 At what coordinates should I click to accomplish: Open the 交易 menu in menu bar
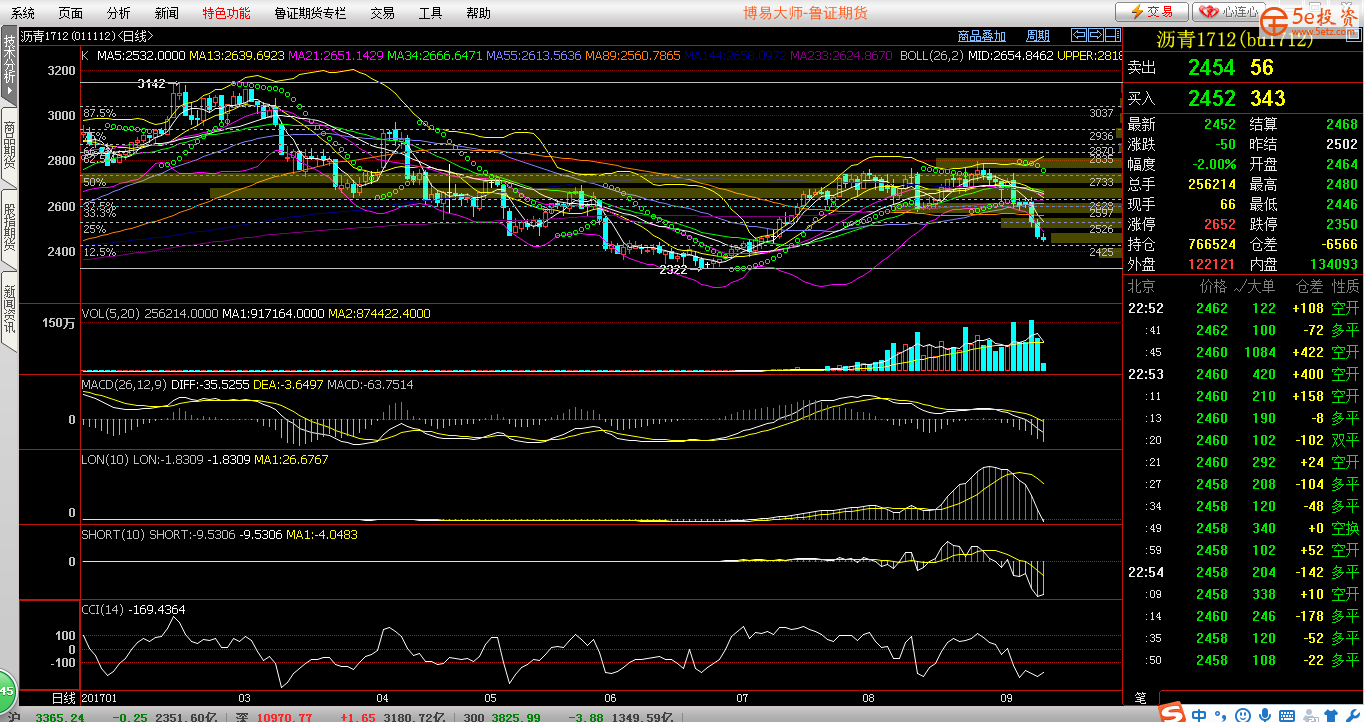tap(382, 13)
